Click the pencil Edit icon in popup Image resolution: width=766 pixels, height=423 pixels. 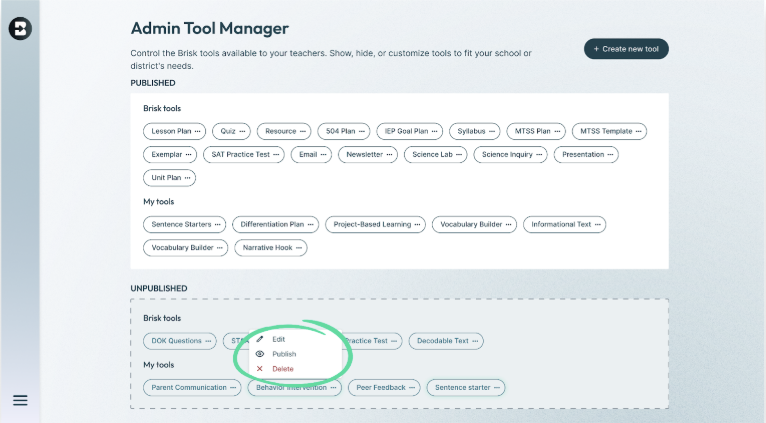tap(260, 339)
